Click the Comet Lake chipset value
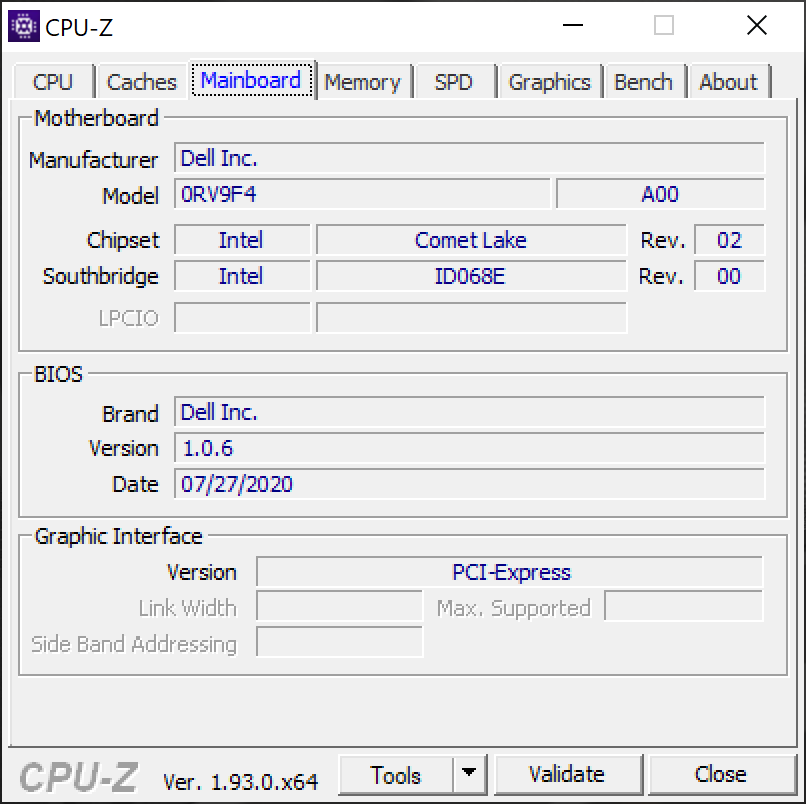The width and height of the screenshot is (806, 804). (x=471, y=240)
